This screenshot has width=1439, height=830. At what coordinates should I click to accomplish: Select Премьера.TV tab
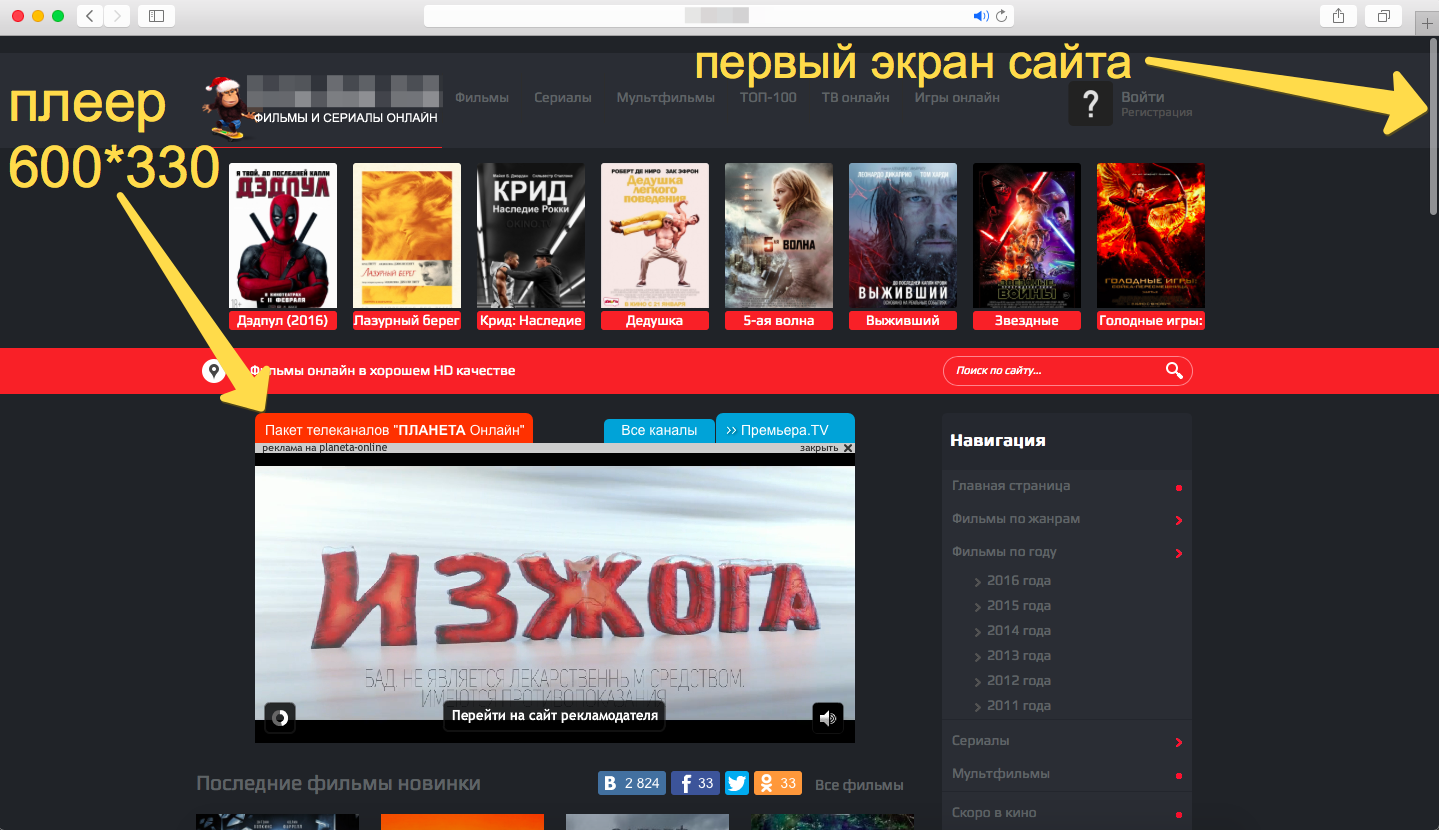click(x=786, y=428)
